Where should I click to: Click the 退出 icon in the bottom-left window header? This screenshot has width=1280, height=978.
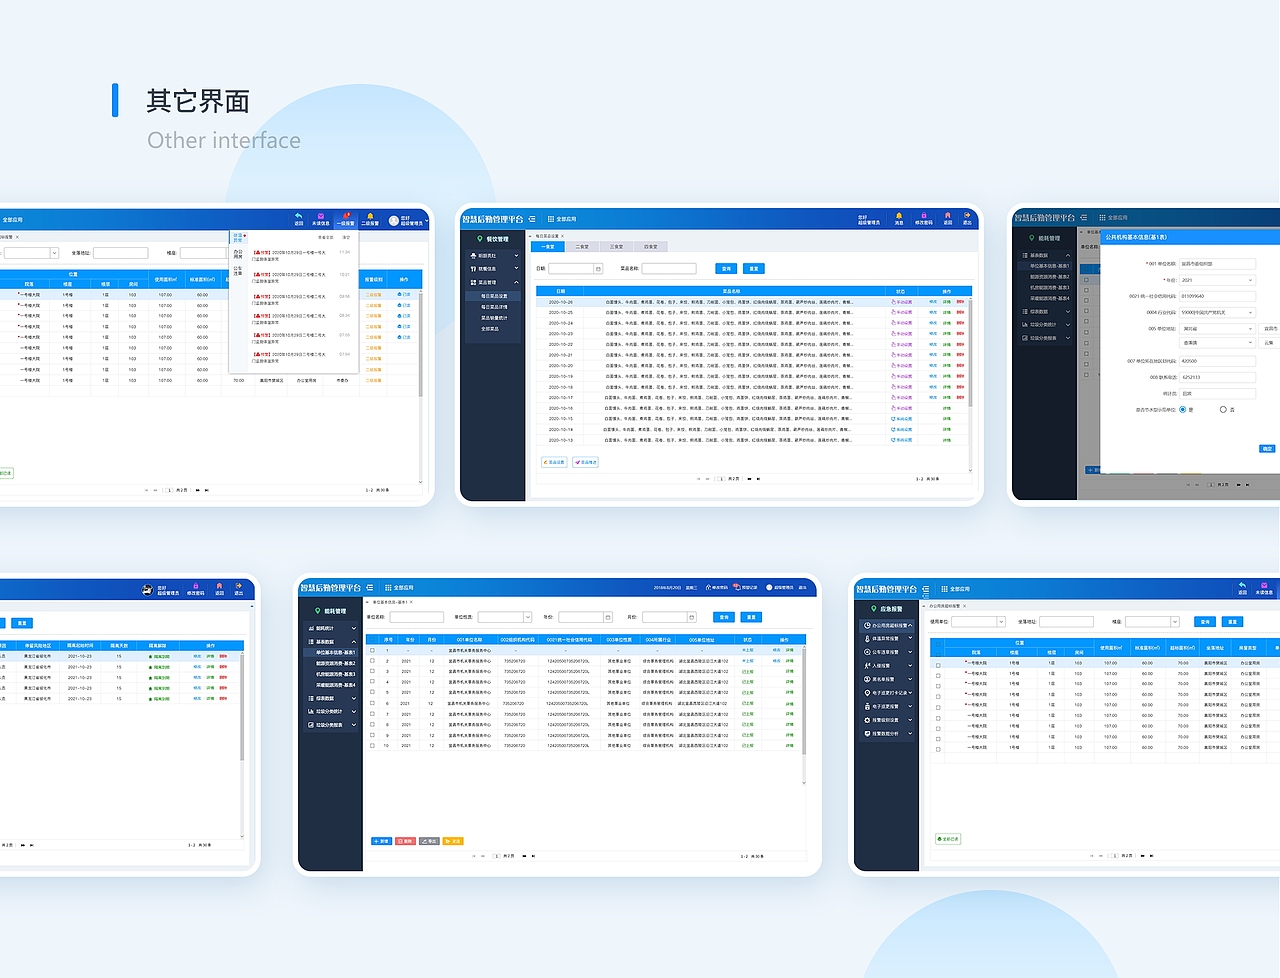click(x=239, y=586)
